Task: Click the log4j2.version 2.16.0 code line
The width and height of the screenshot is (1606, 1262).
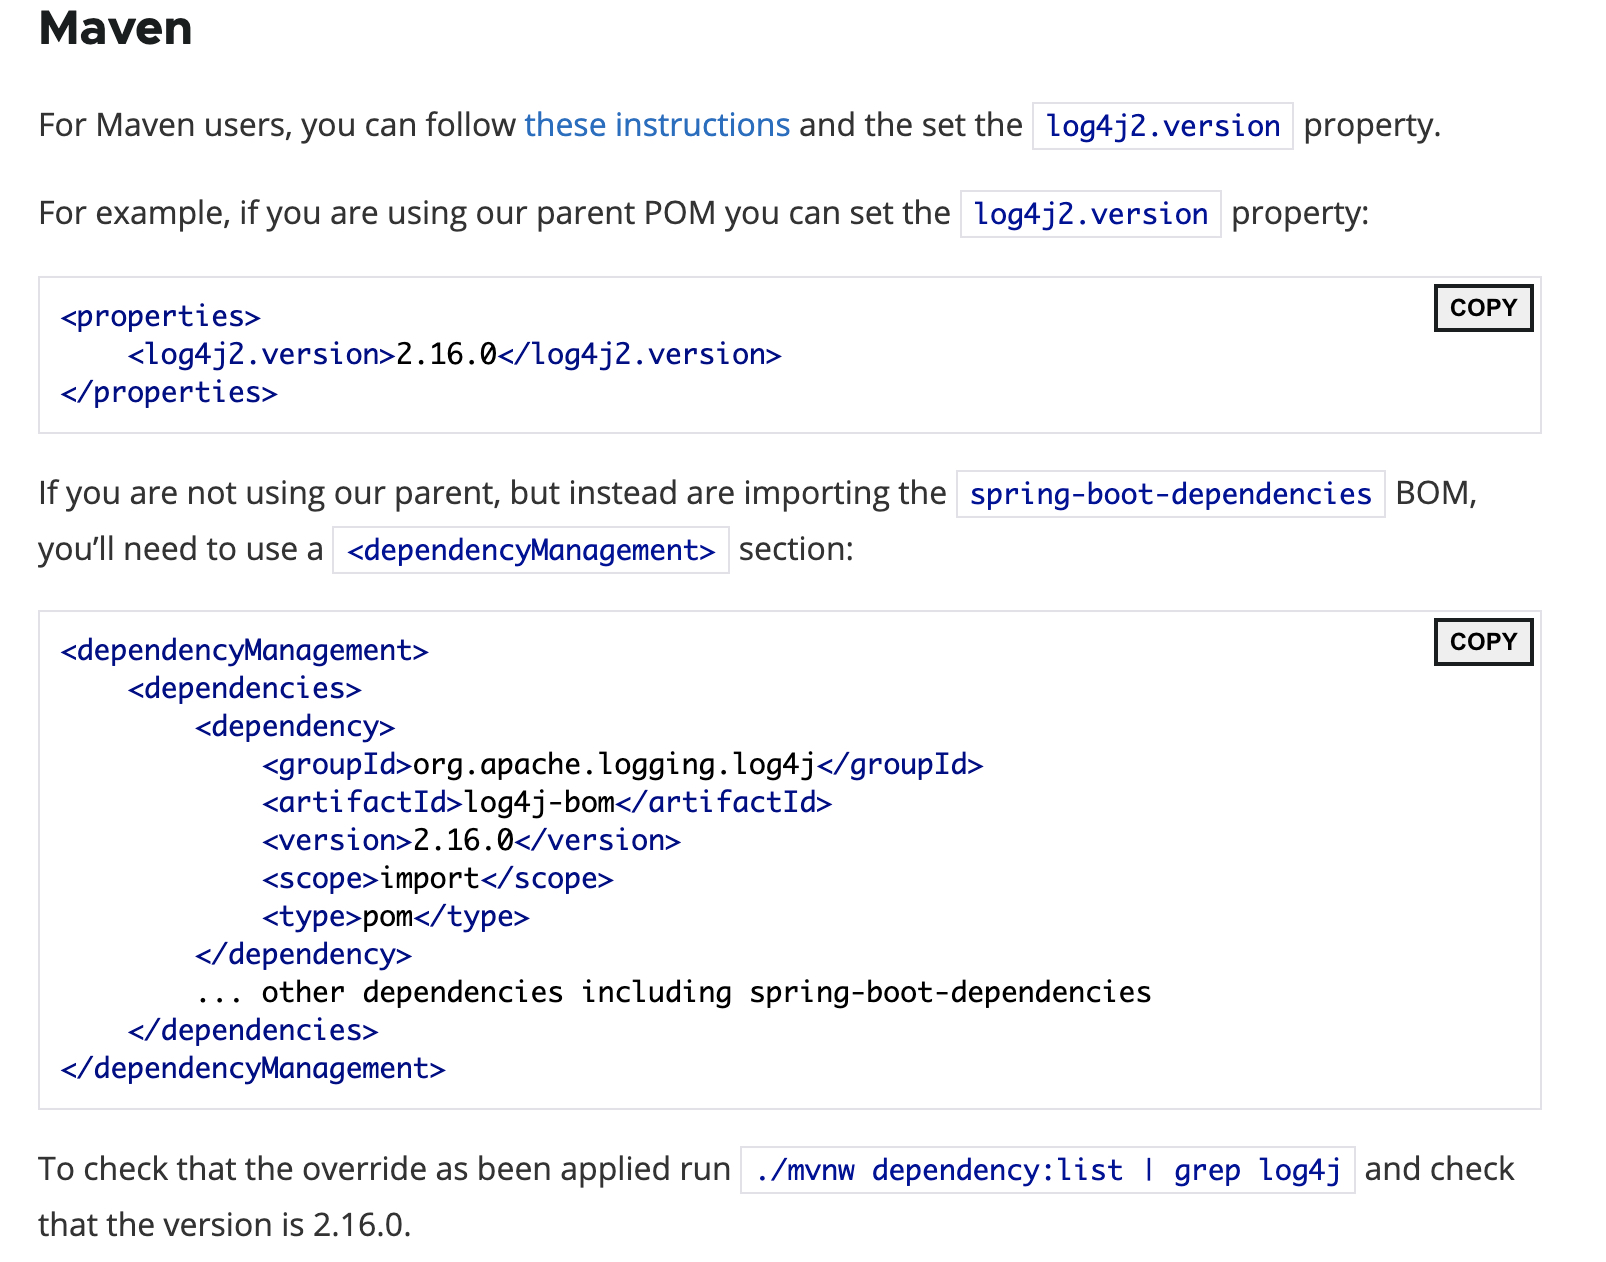Action: (x=454, y=354)
